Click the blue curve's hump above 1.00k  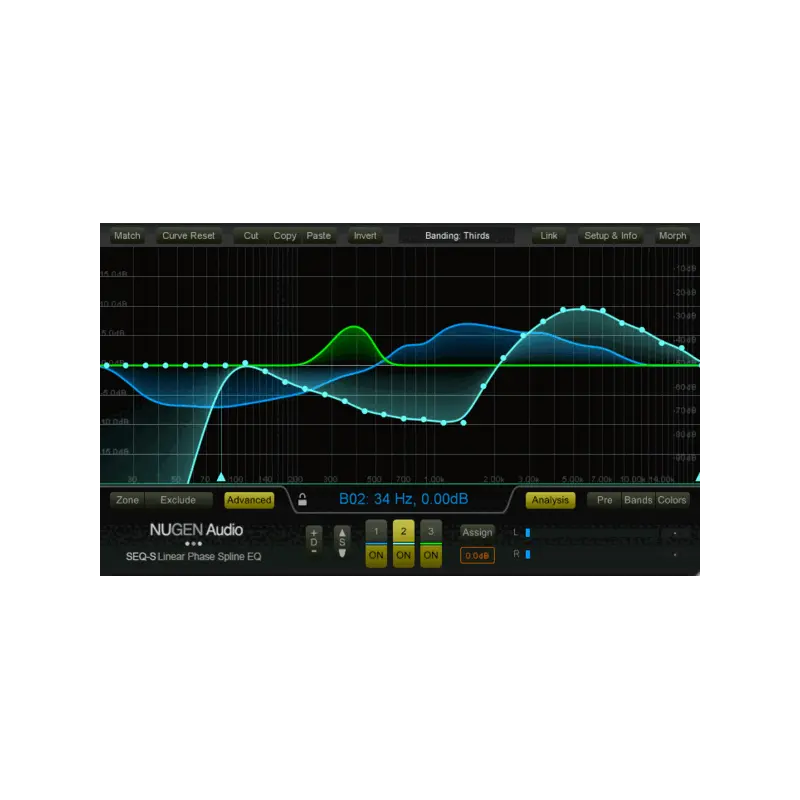coord(467,324)
